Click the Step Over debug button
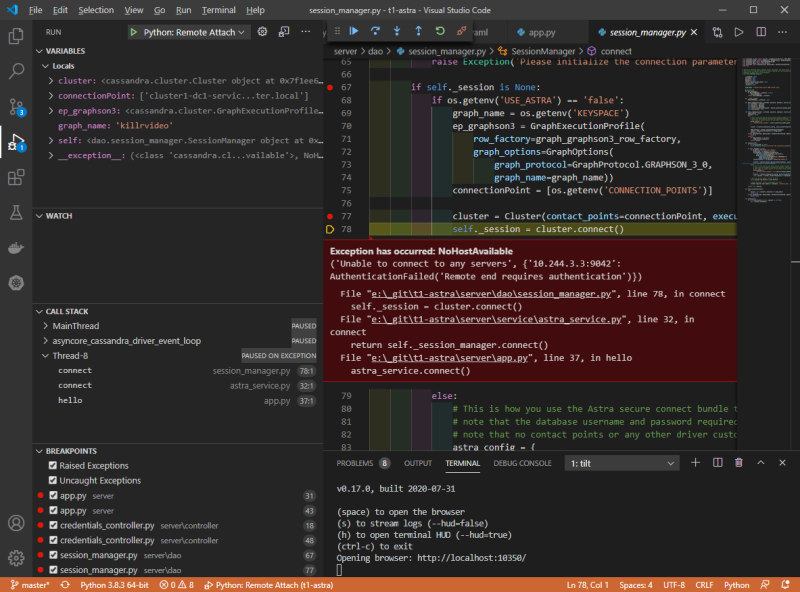 coord(376,32)
